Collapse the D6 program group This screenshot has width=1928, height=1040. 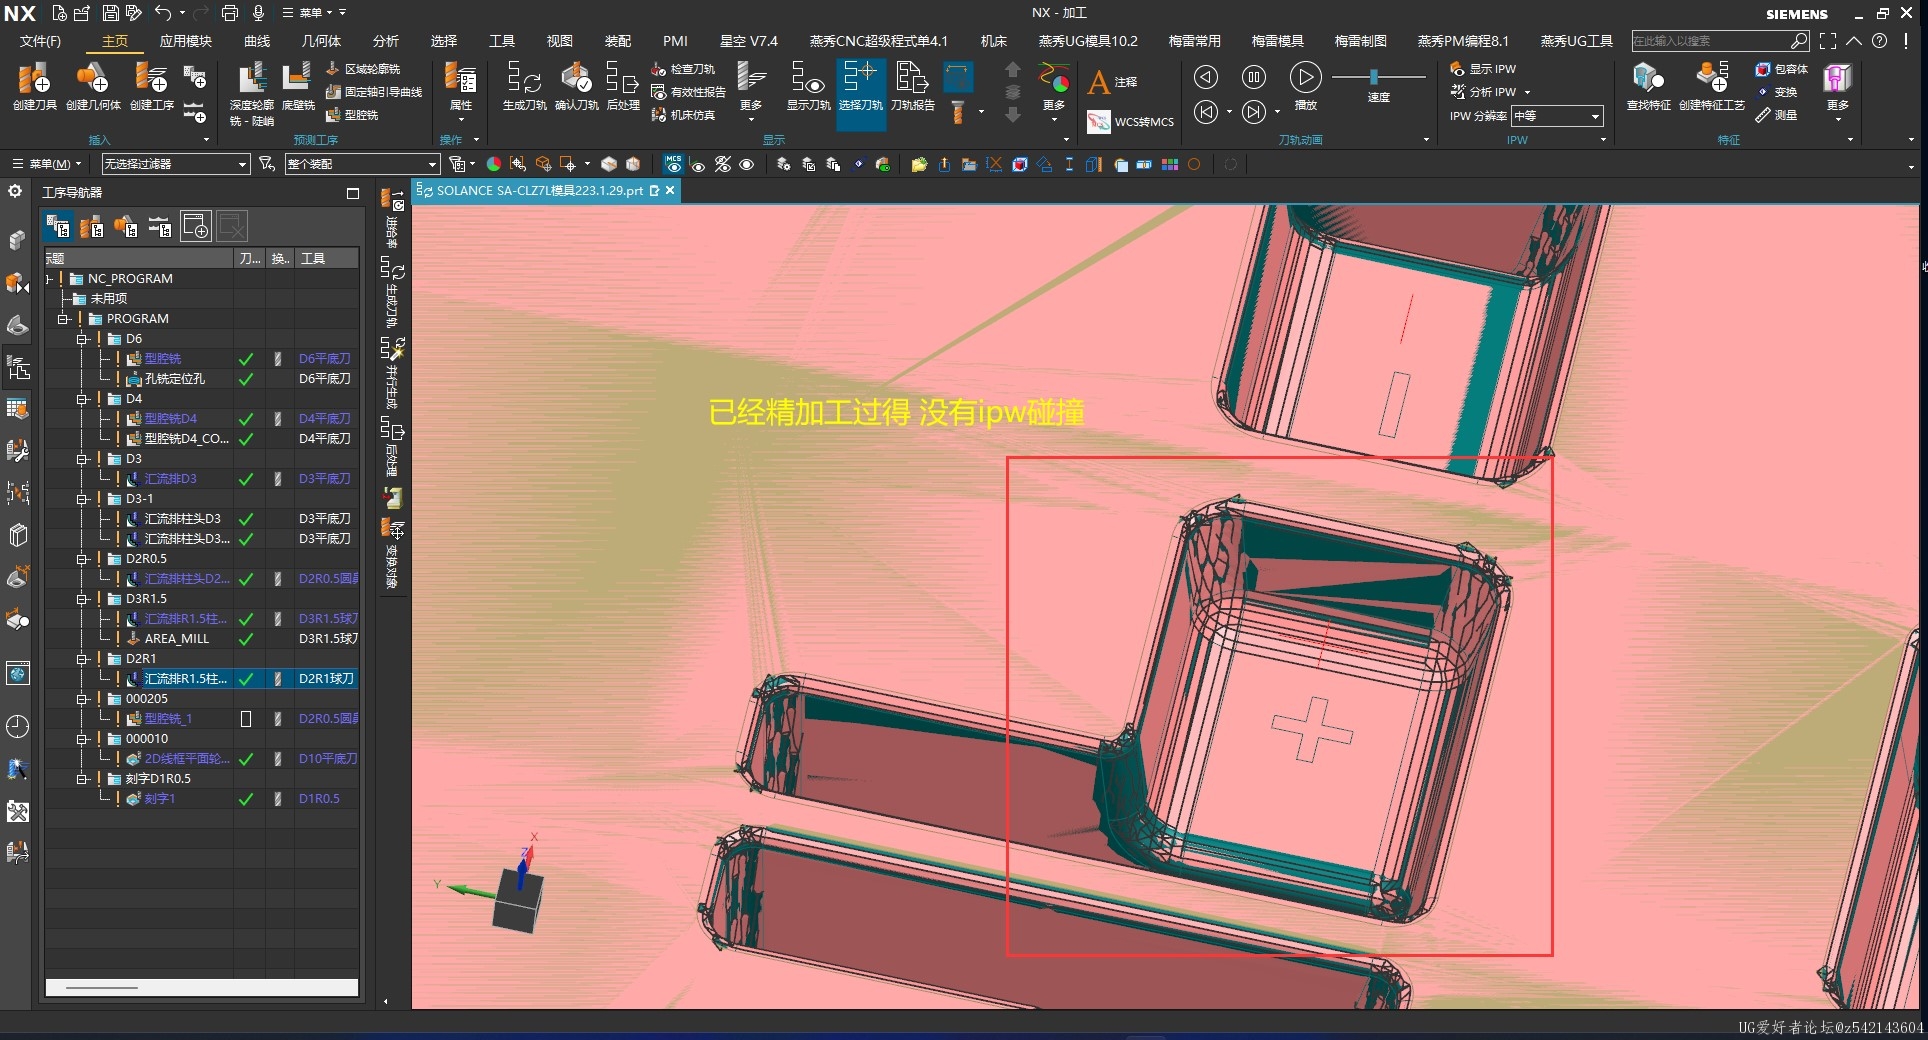tap(83, 339)
